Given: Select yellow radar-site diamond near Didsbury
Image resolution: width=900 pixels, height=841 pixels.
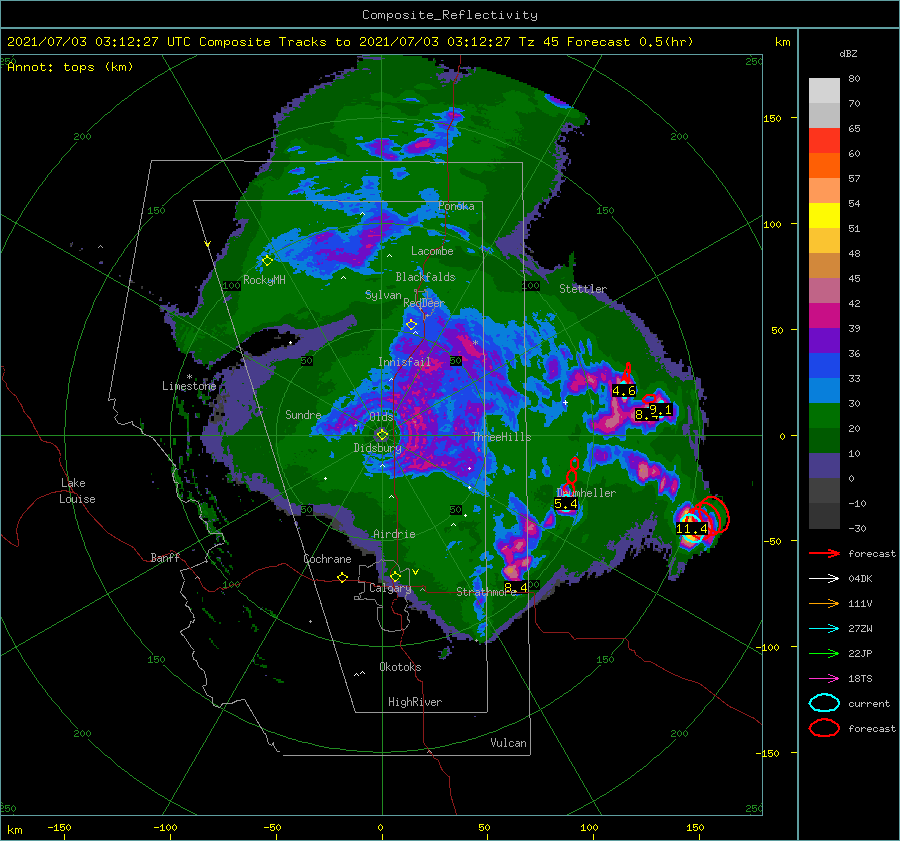Looking at the screenshot, I should pos(382,435).
